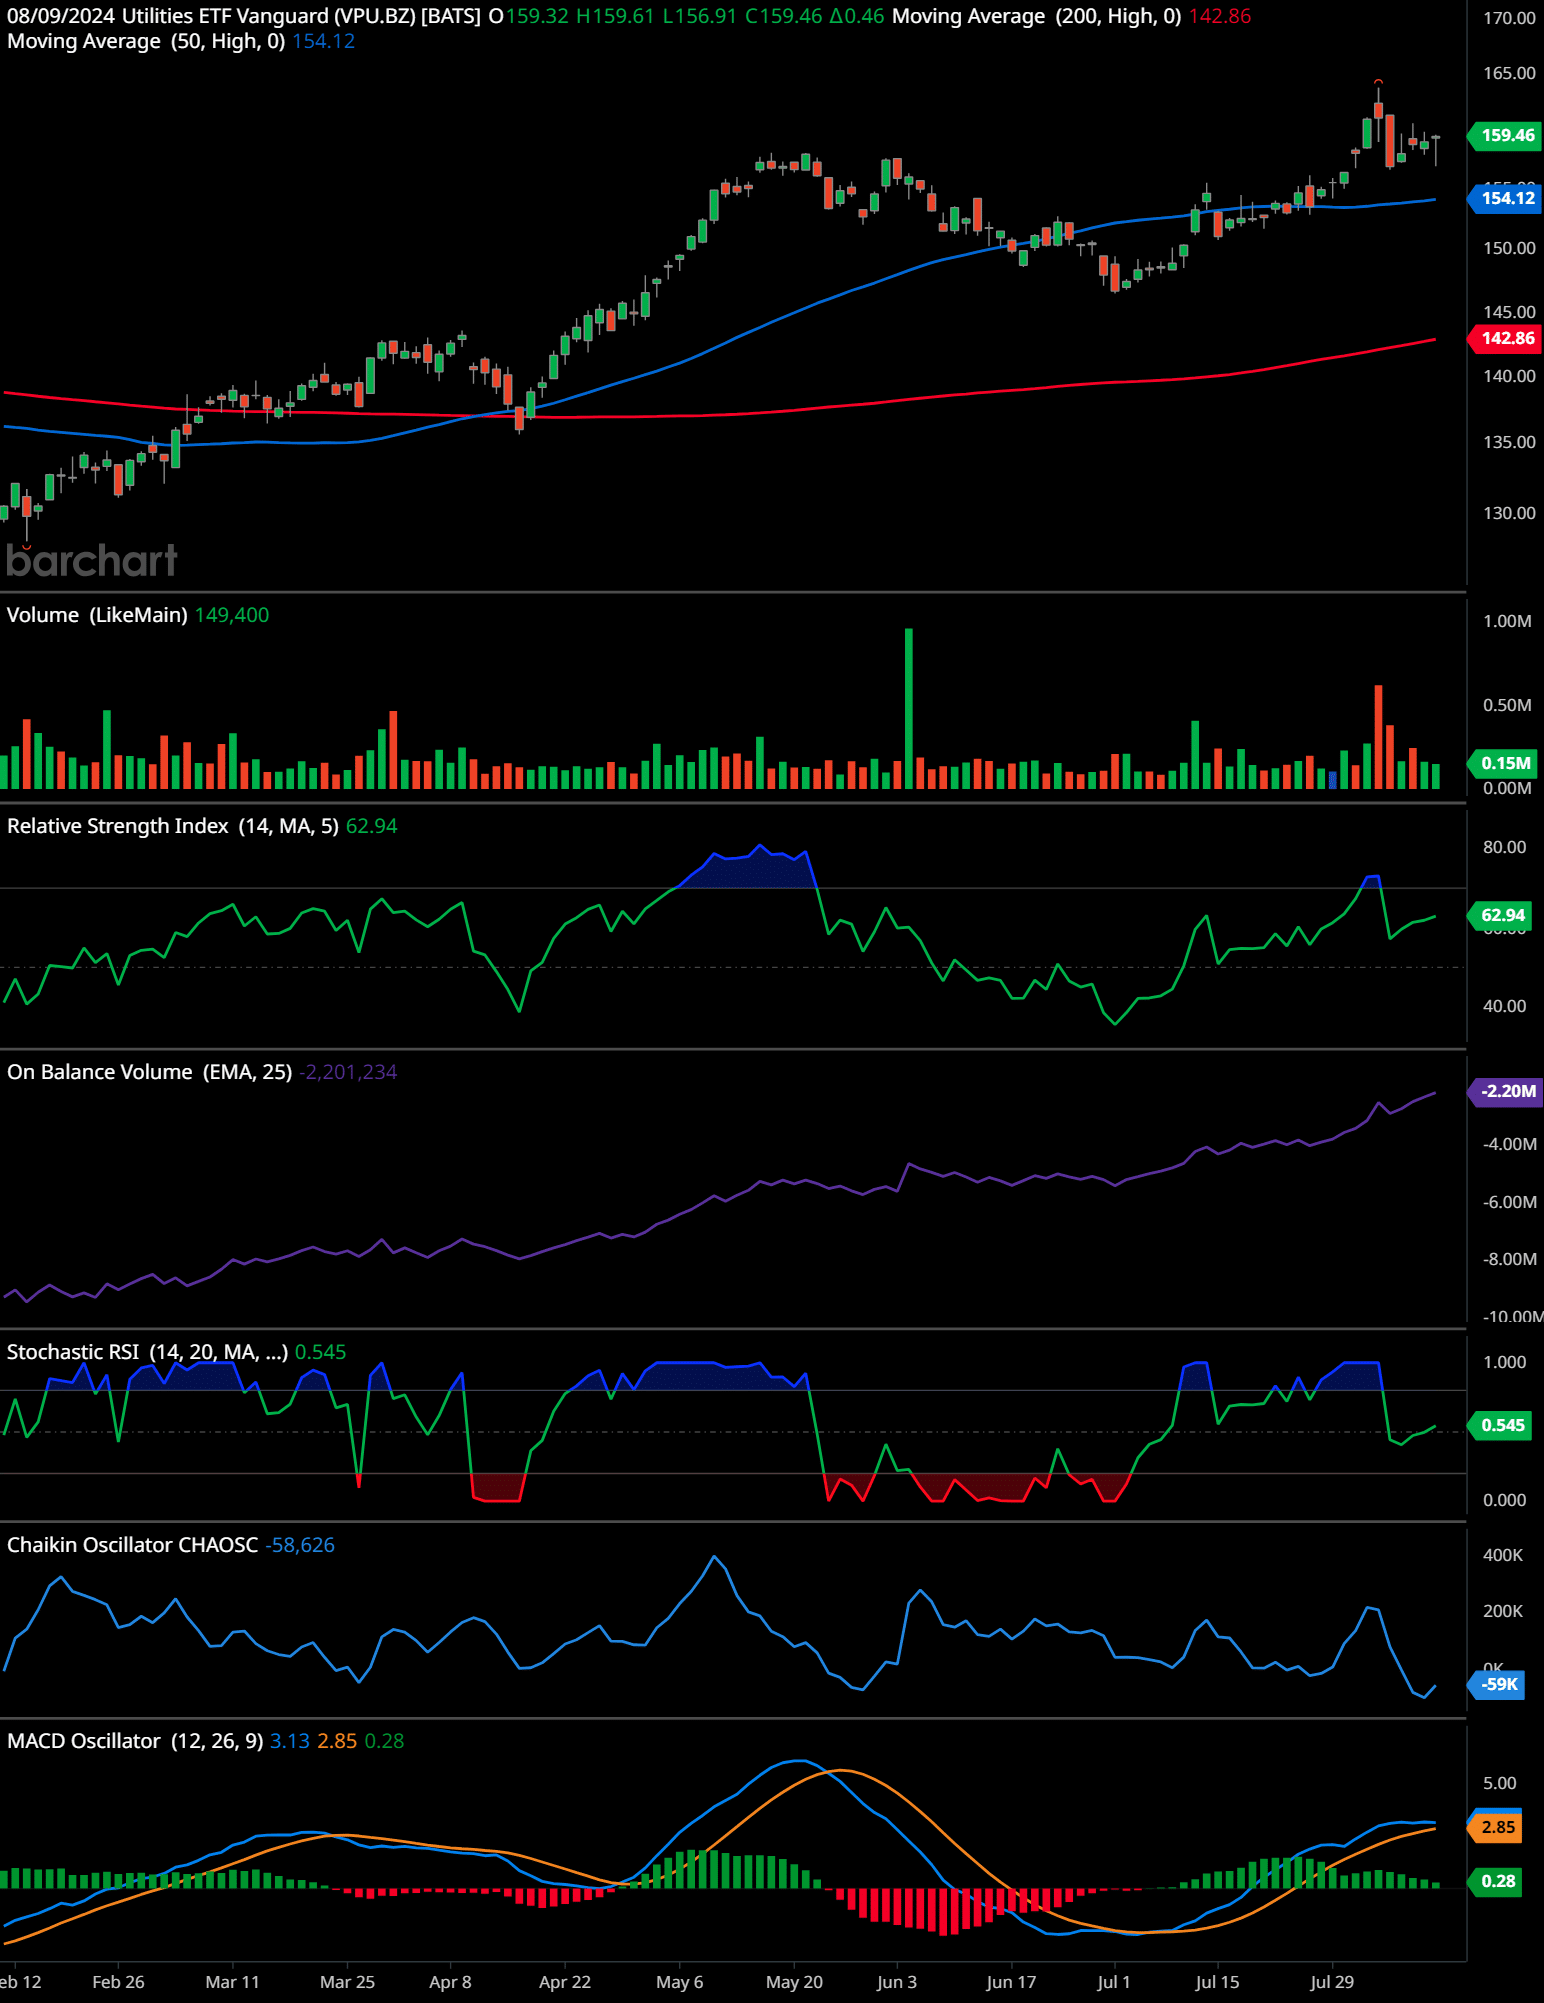Click the 1.00M volume axis label
Viewport: 1544px width, 2003px height.
pyautogui.click(x=1507, y=621)
